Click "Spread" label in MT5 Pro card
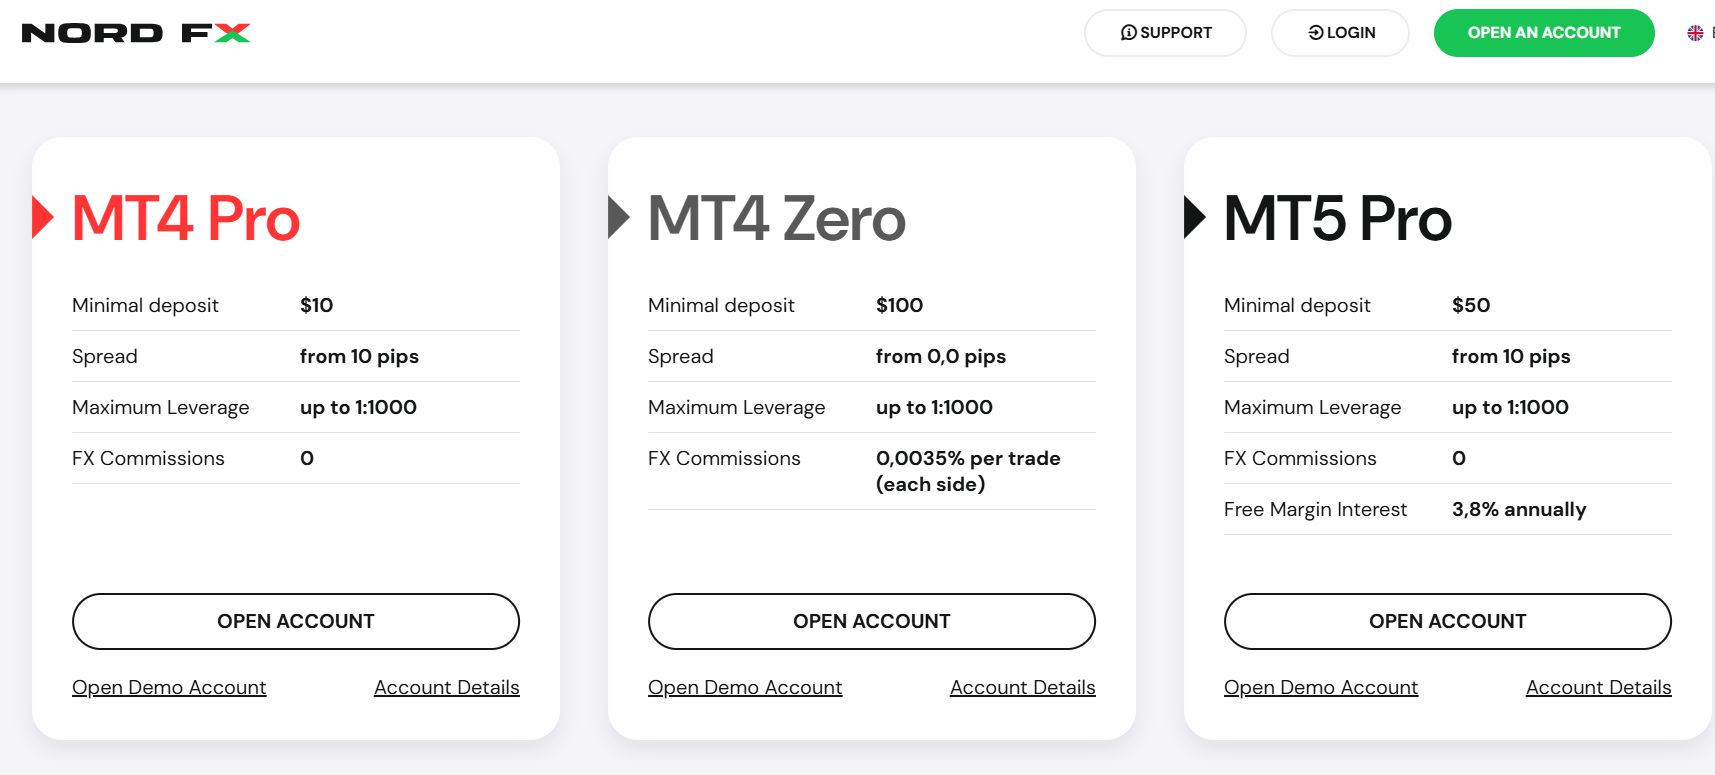 tap(1257, 356)
